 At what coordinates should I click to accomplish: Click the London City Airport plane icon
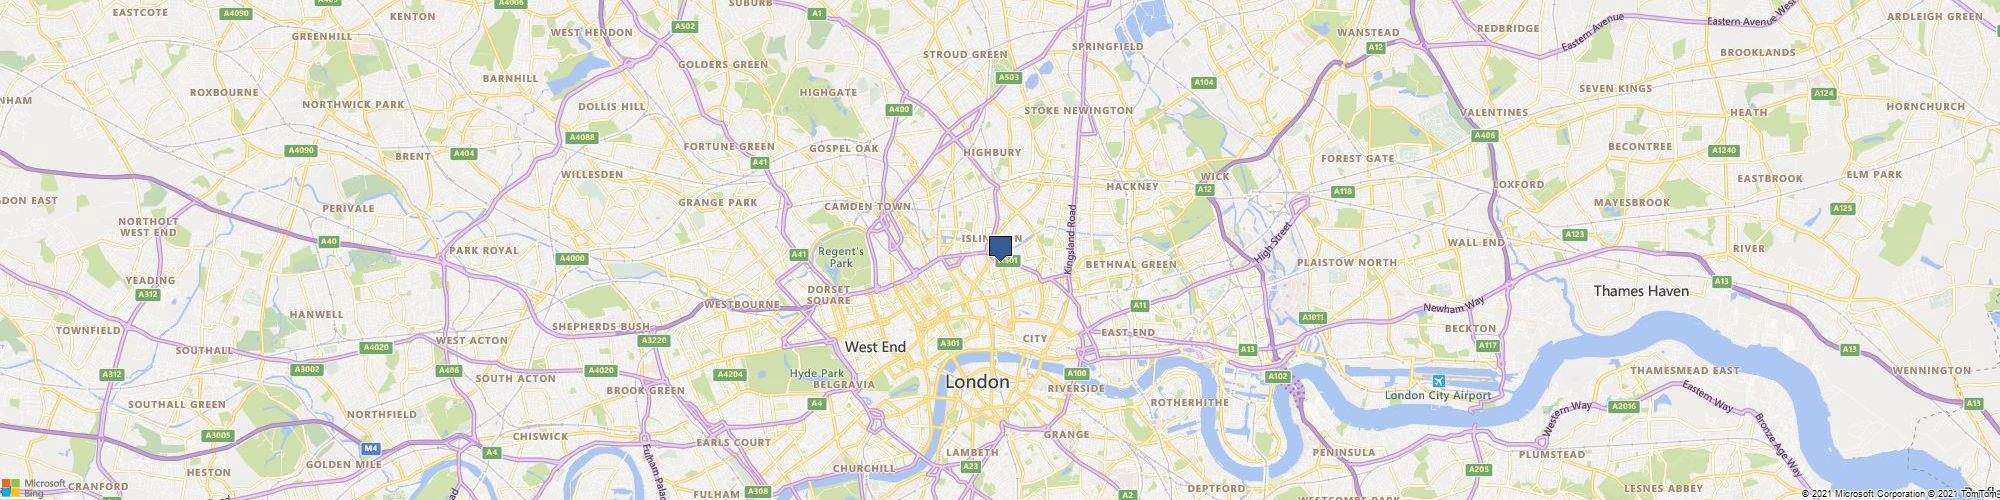pos(1439,381)
